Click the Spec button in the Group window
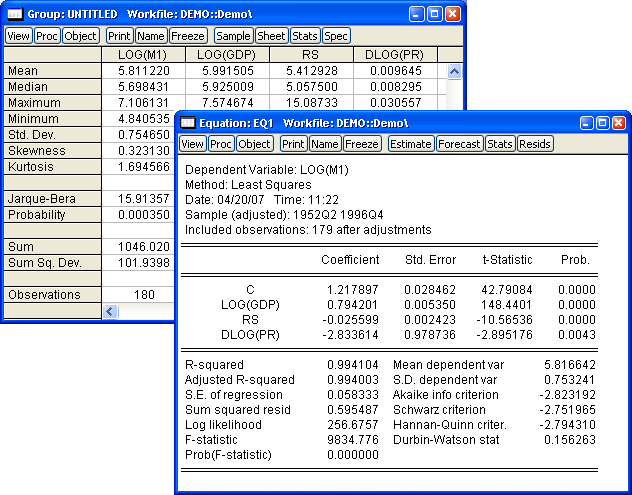632x495 pixels. (x=337, y=35)
